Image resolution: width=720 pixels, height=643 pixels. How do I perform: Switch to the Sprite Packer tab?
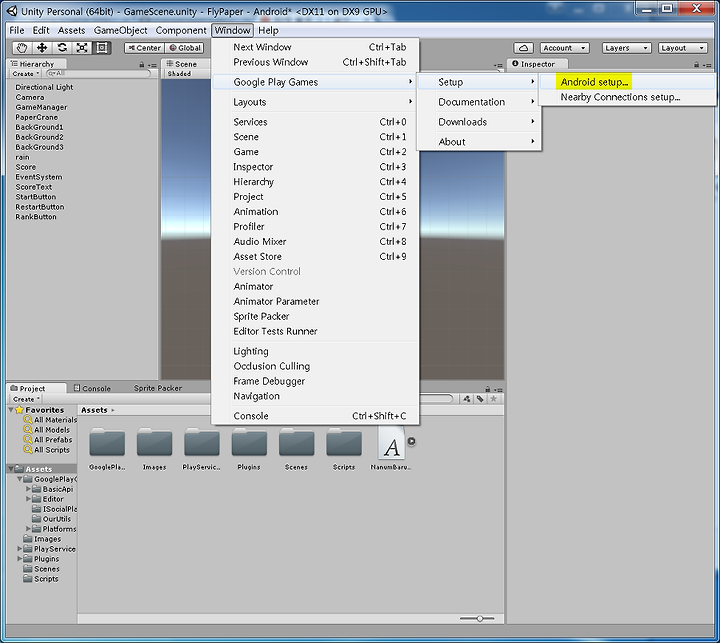(x=158, y=388)
